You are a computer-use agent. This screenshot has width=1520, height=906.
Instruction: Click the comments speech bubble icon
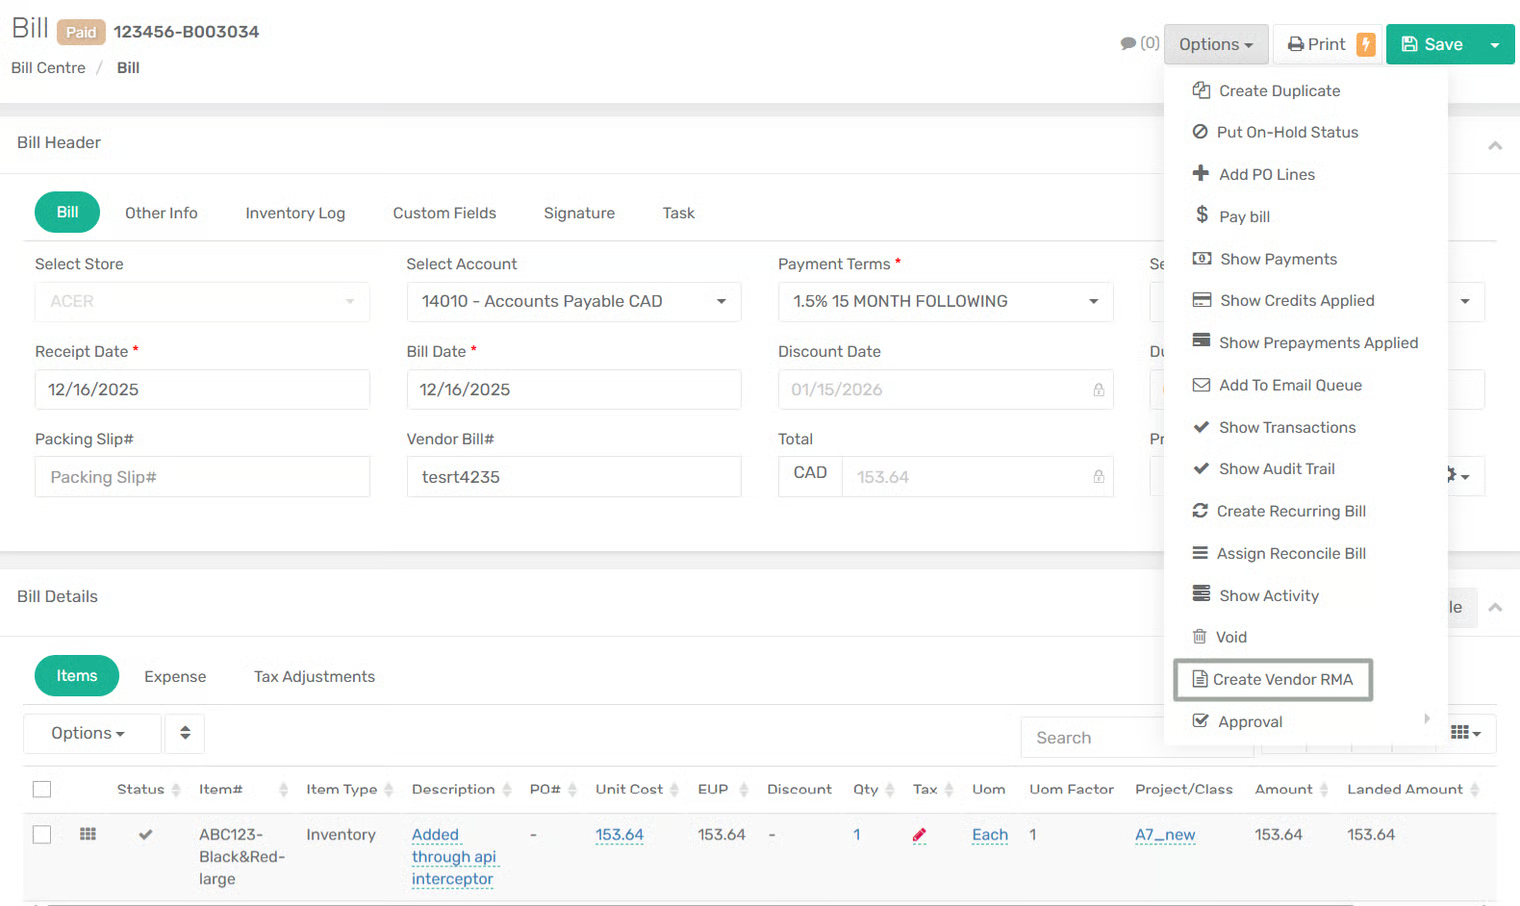[x=1128, y=44]
